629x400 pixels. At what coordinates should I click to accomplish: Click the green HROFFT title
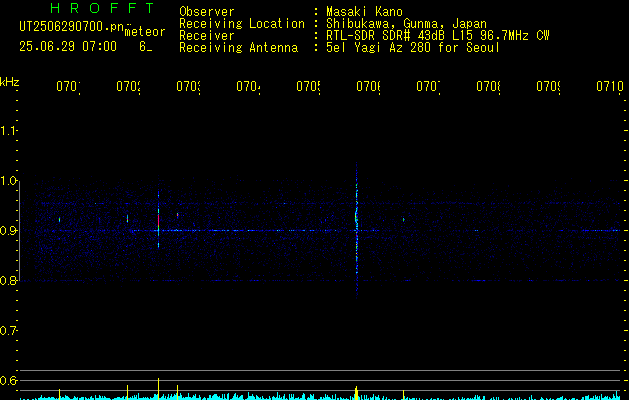[102, 8]
